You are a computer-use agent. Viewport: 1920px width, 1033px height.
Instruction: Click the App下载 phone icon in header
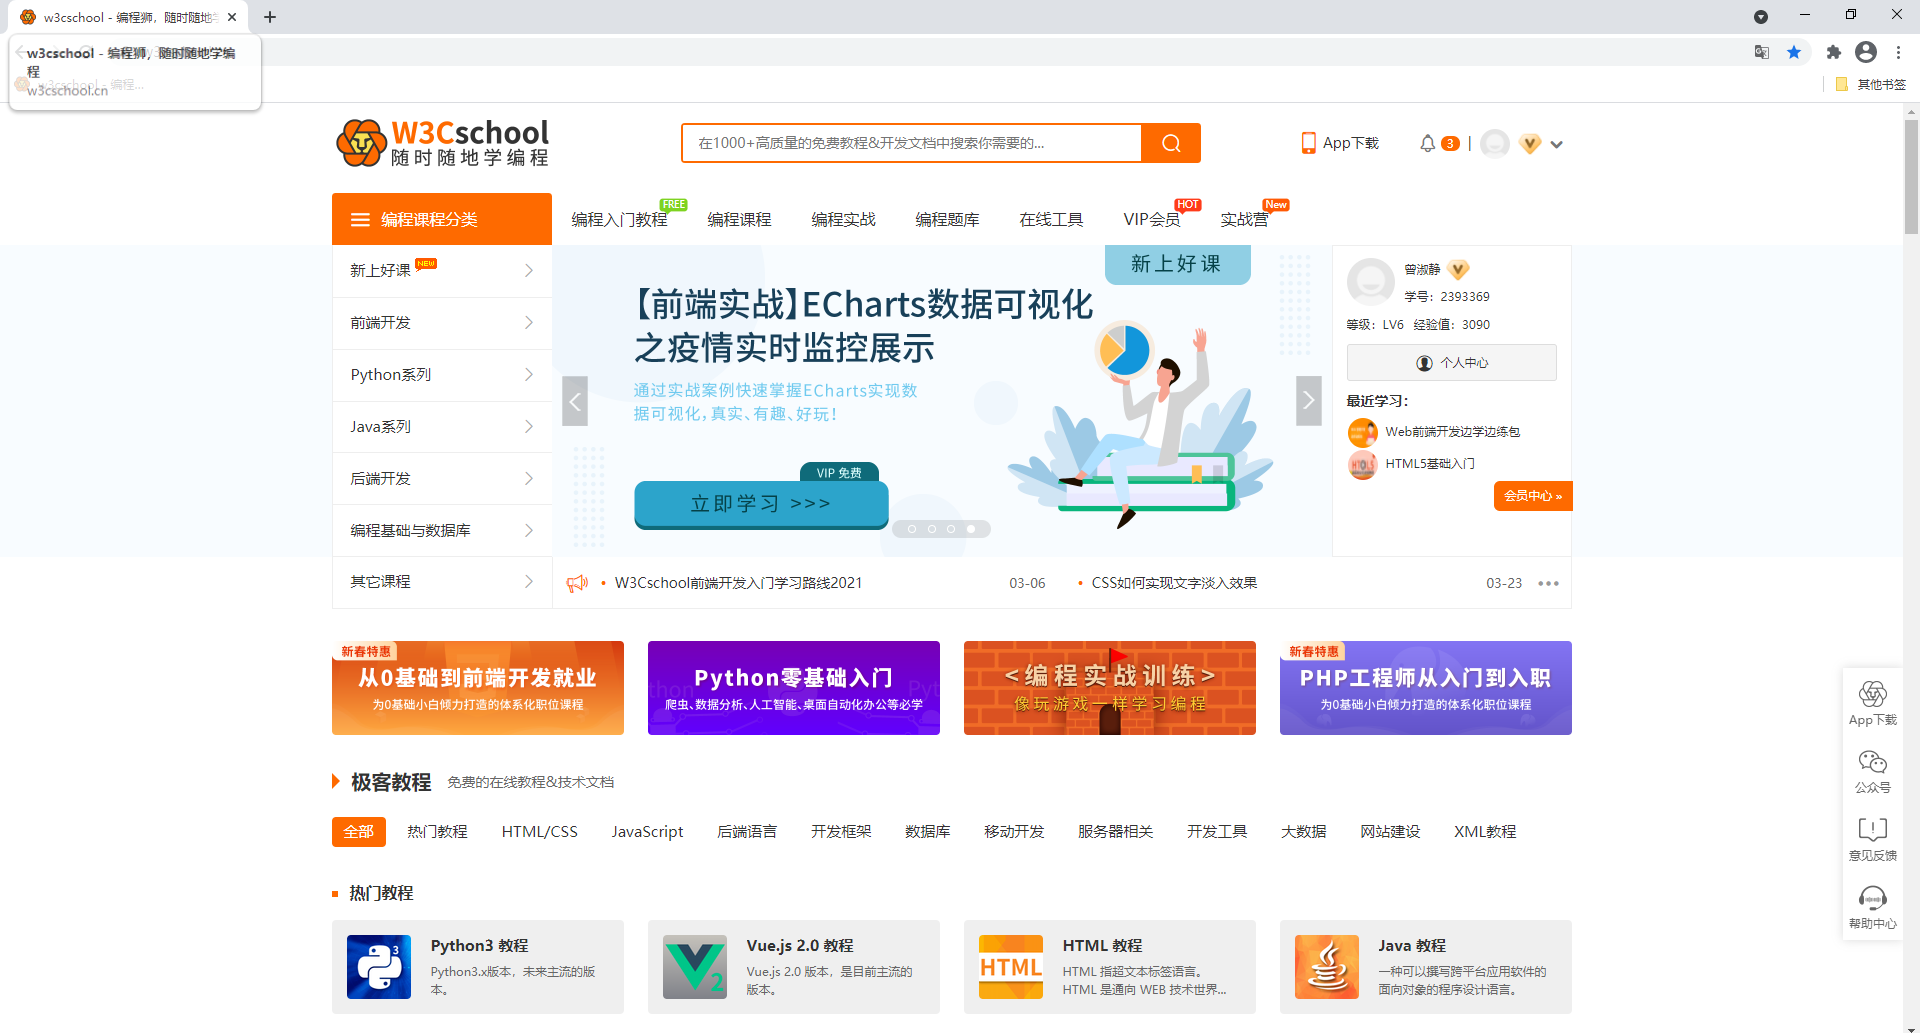[x=1308, y=143]
